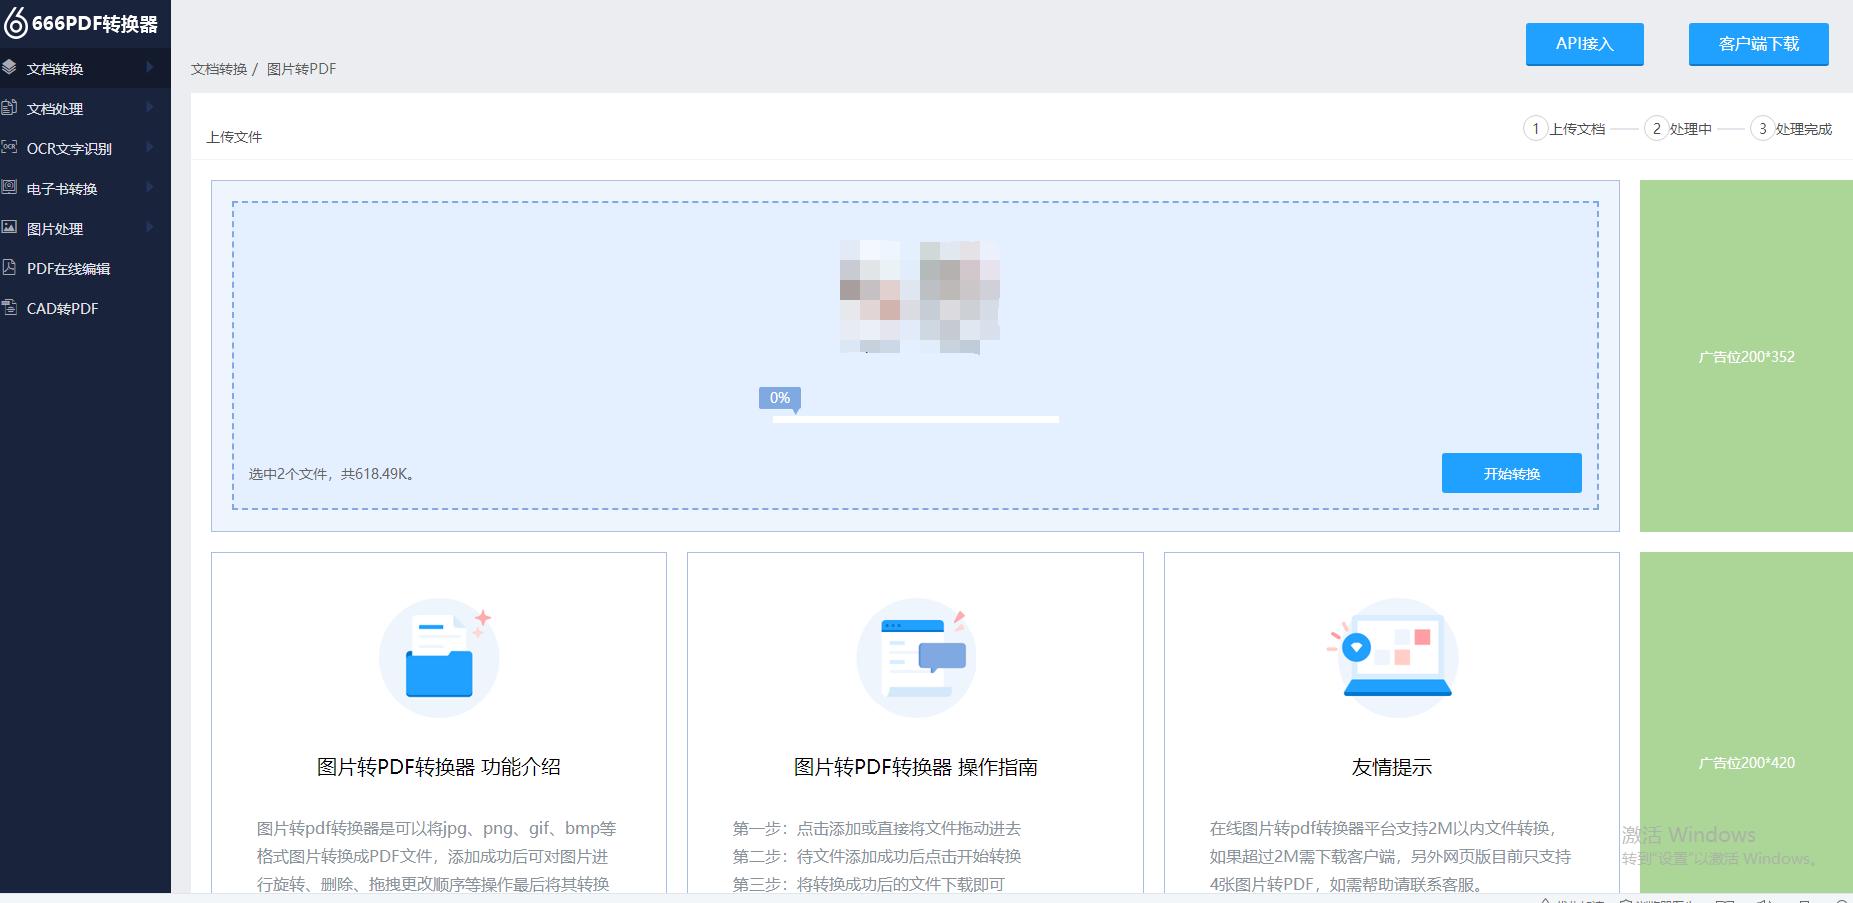This screenshot has width=1853, height=903.
Task: Select the 图片转PDF breadcrumb item
Action: pyautogui.click(x=303, y=68)
